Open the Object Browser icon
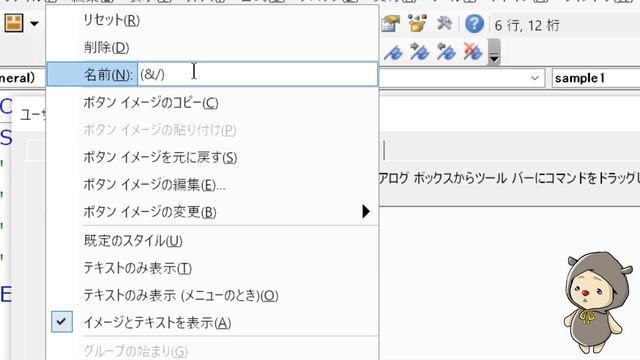 (x=418, y=24)
